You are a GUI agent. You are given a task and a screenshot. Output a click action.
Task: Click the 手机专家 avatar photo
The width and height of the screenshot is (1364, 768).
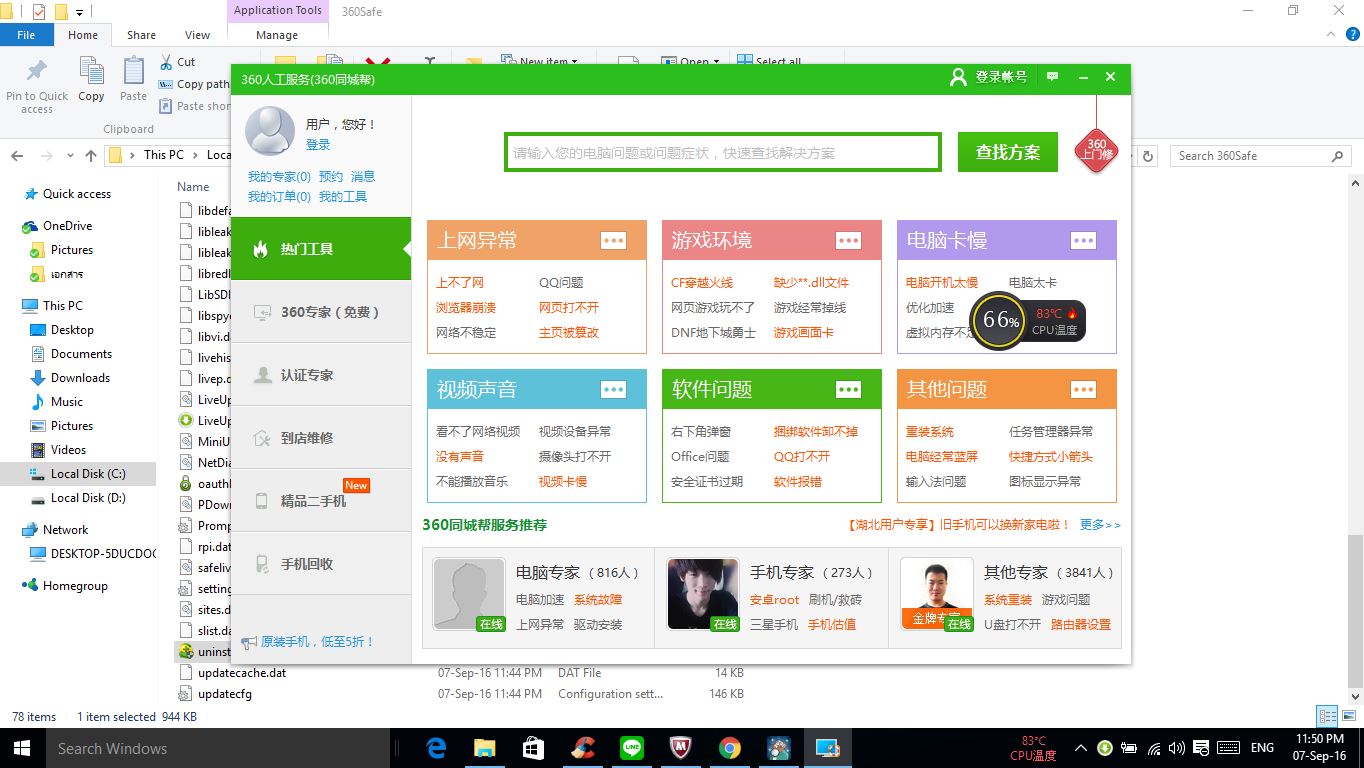[703, 595]
